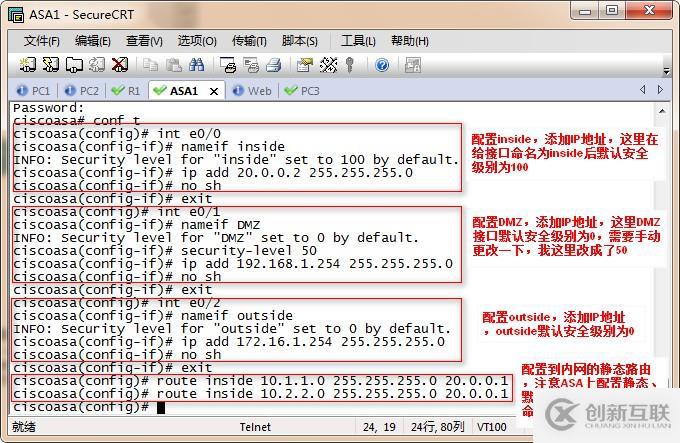Click the 'security-level 50' terminal line
Viewport: 680px width, 443px height.
tap(165, 251)
